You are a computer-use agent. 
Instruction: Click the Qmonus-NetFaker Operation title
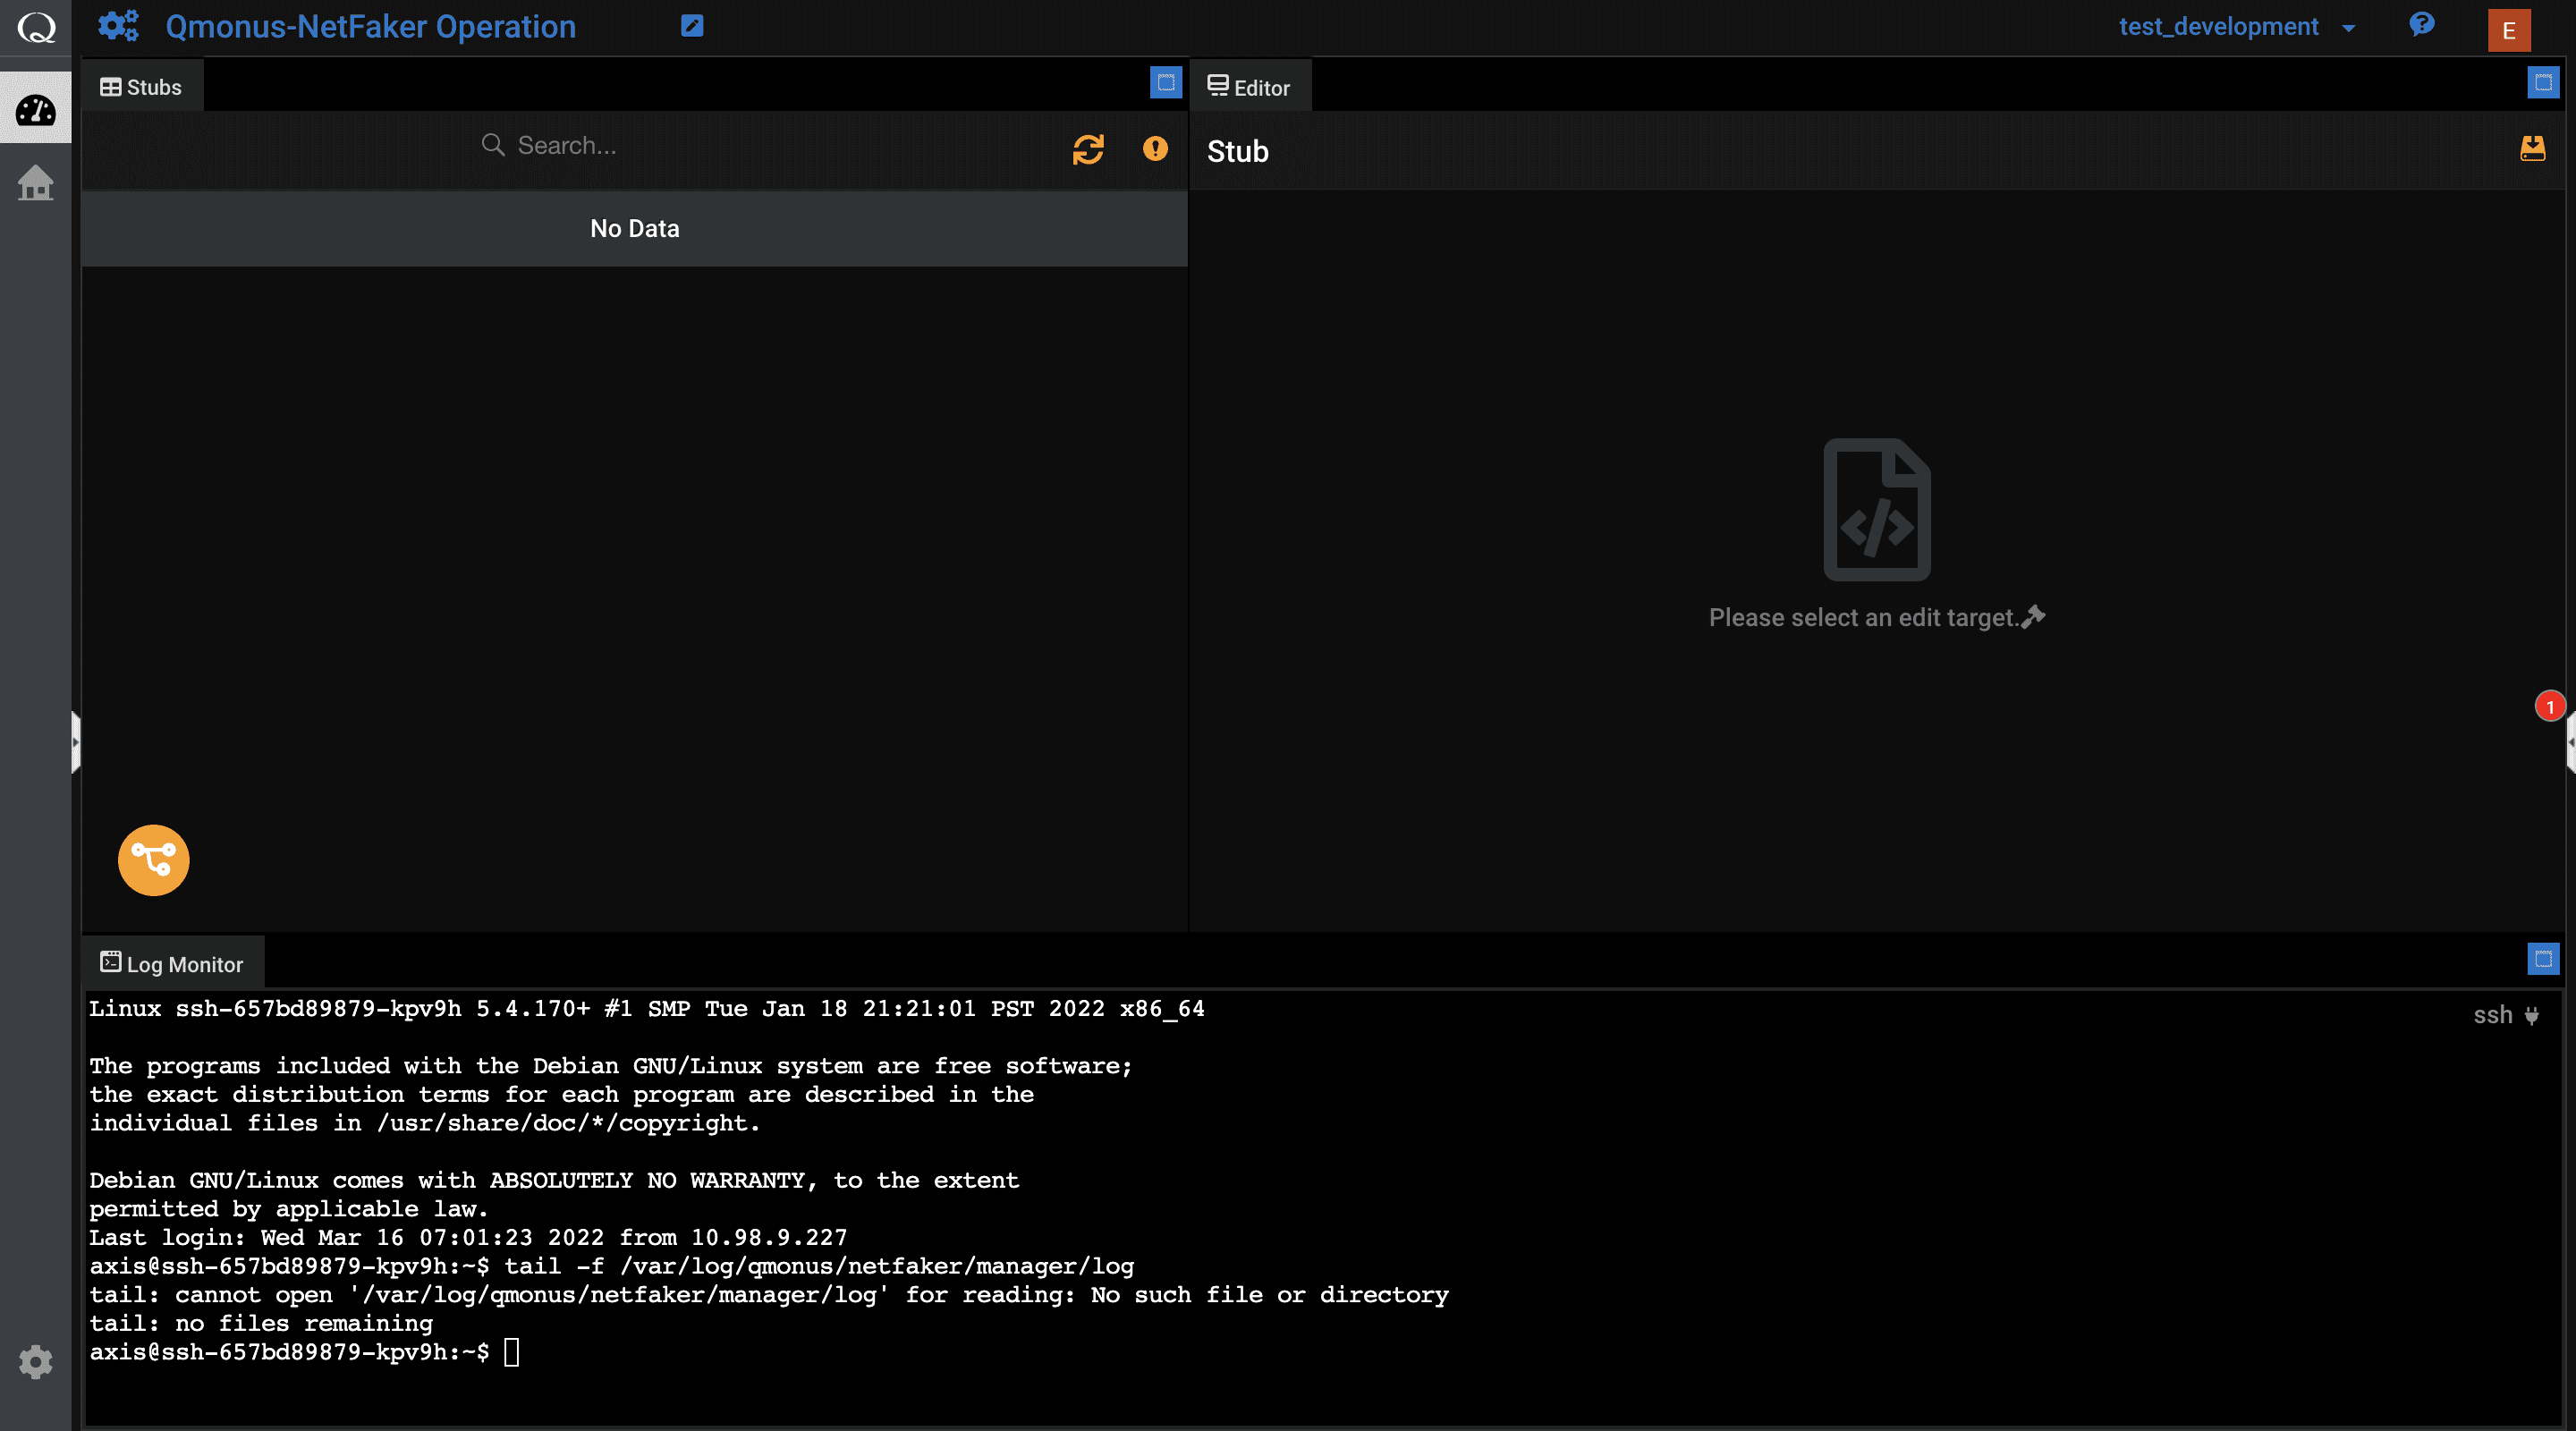(370, 27)
